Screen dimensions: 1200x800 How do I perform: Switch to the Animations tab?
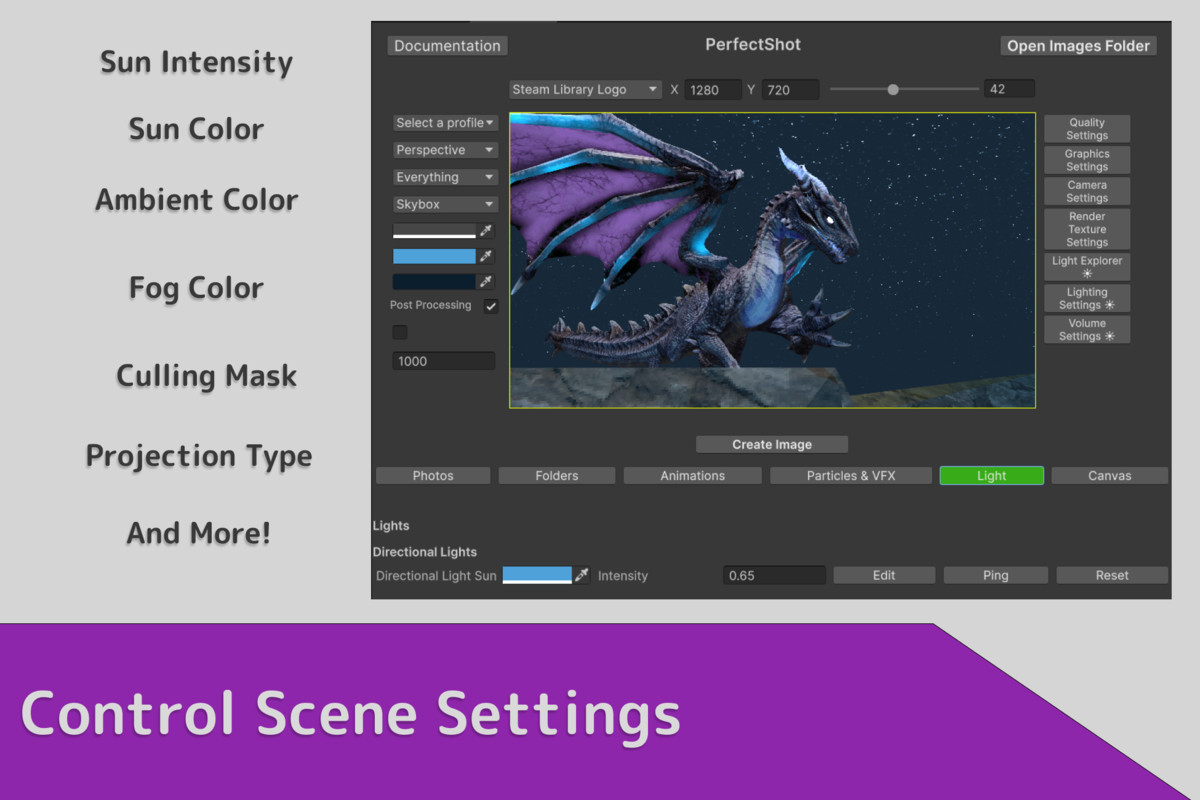[x=692, y=475]
